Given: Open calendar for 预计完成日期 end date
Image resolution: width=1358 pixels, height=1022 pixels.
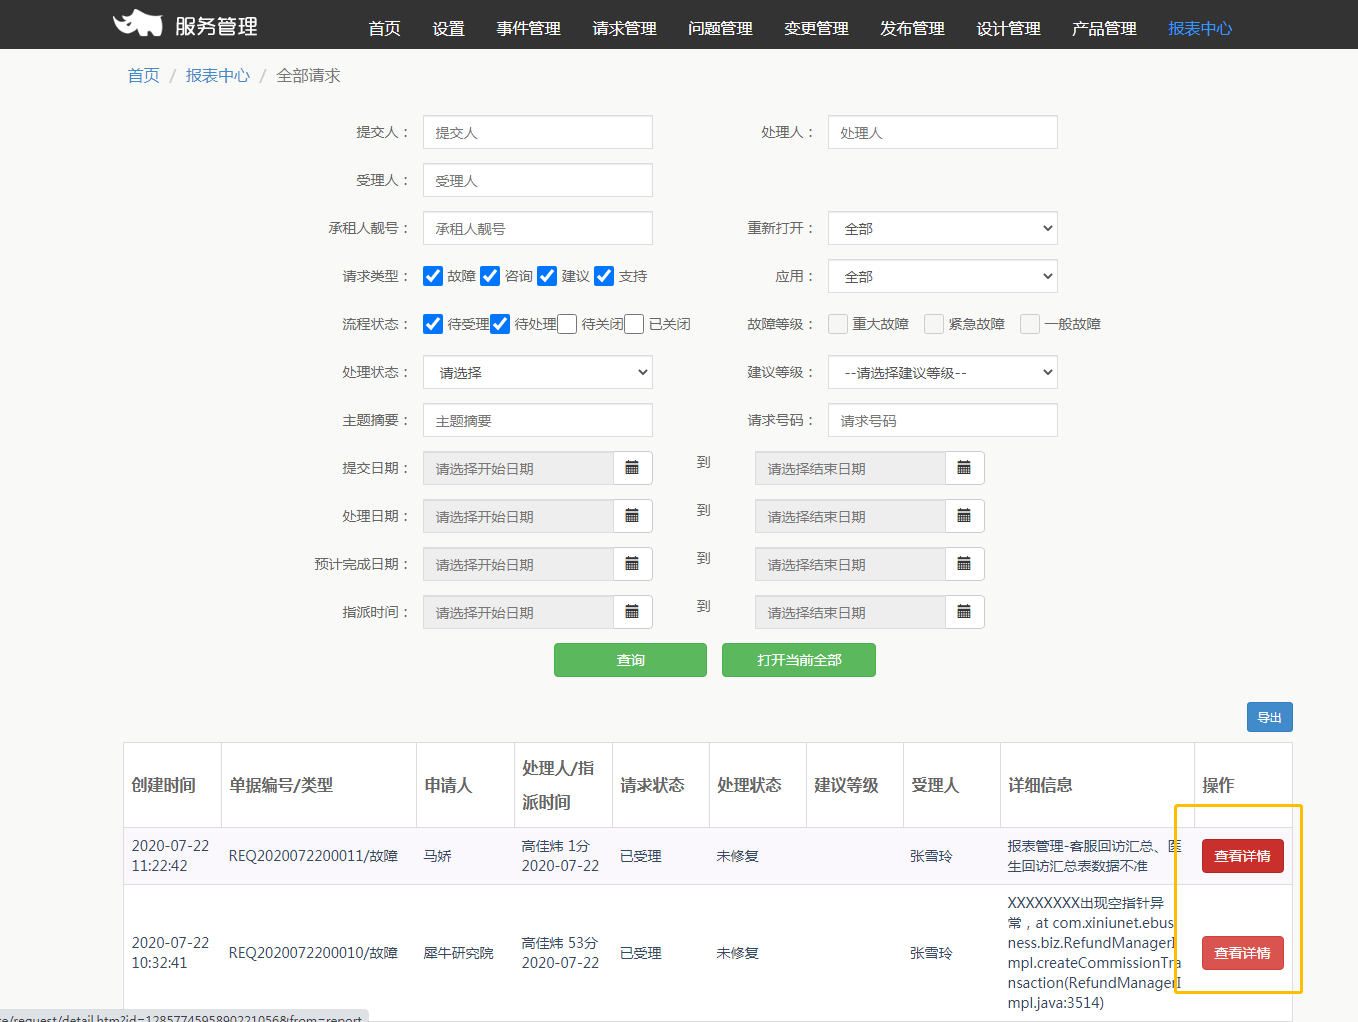Looking at the screenshot, I should pos(964,564).
